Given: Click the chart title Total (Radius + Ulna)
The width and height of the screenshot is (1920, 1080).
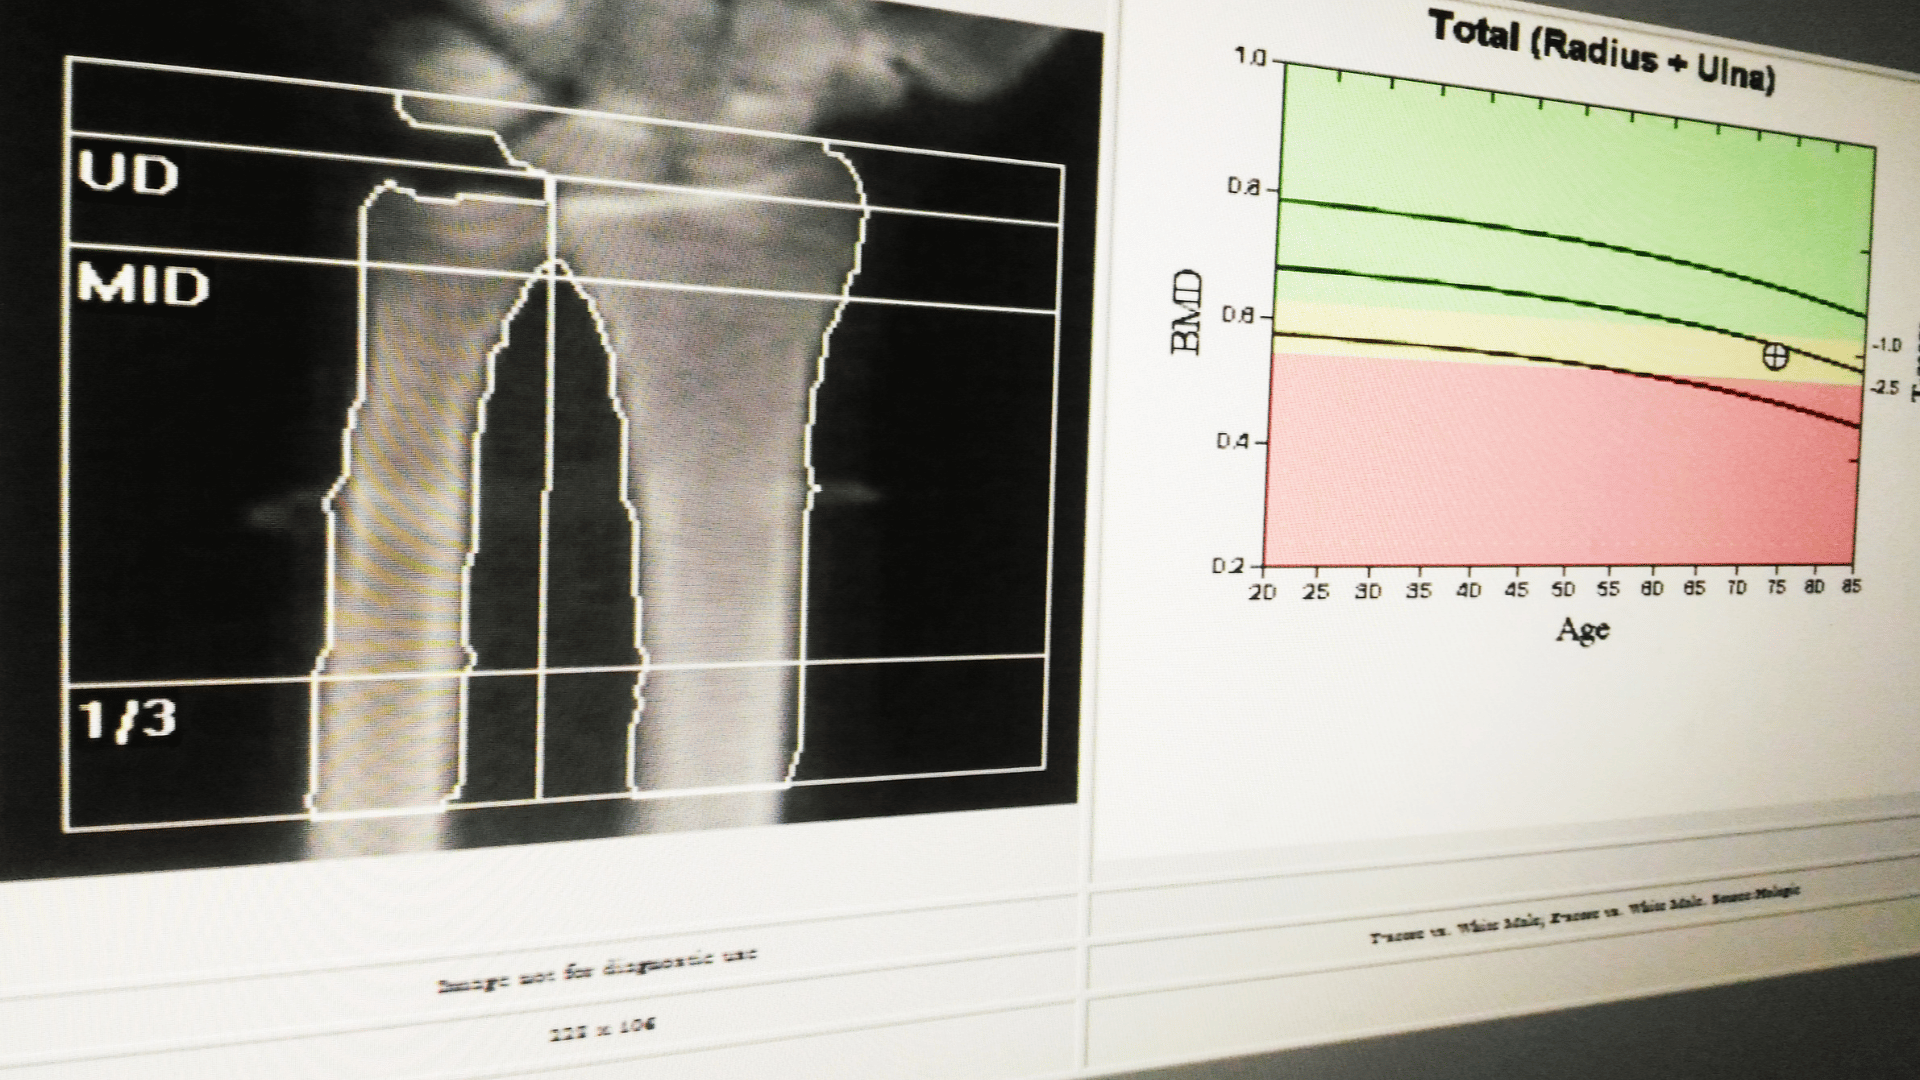Looking at the screenshot, I should click(x=1602, y=50).
